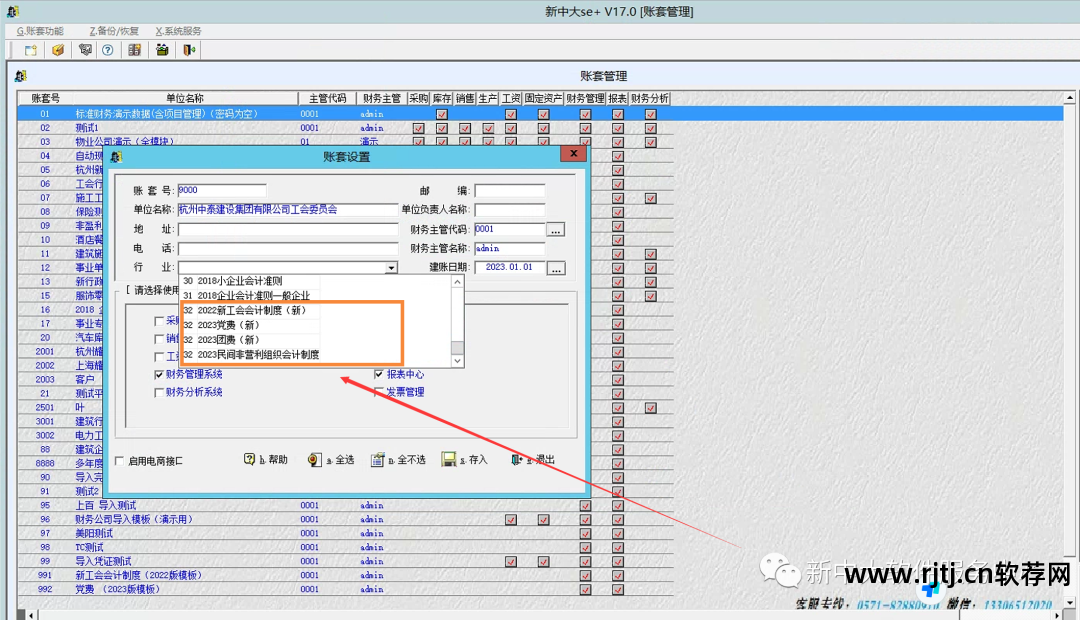Click the icon next to the 账套管理 panel title
1080x620 pixels.
coord(21,76)
